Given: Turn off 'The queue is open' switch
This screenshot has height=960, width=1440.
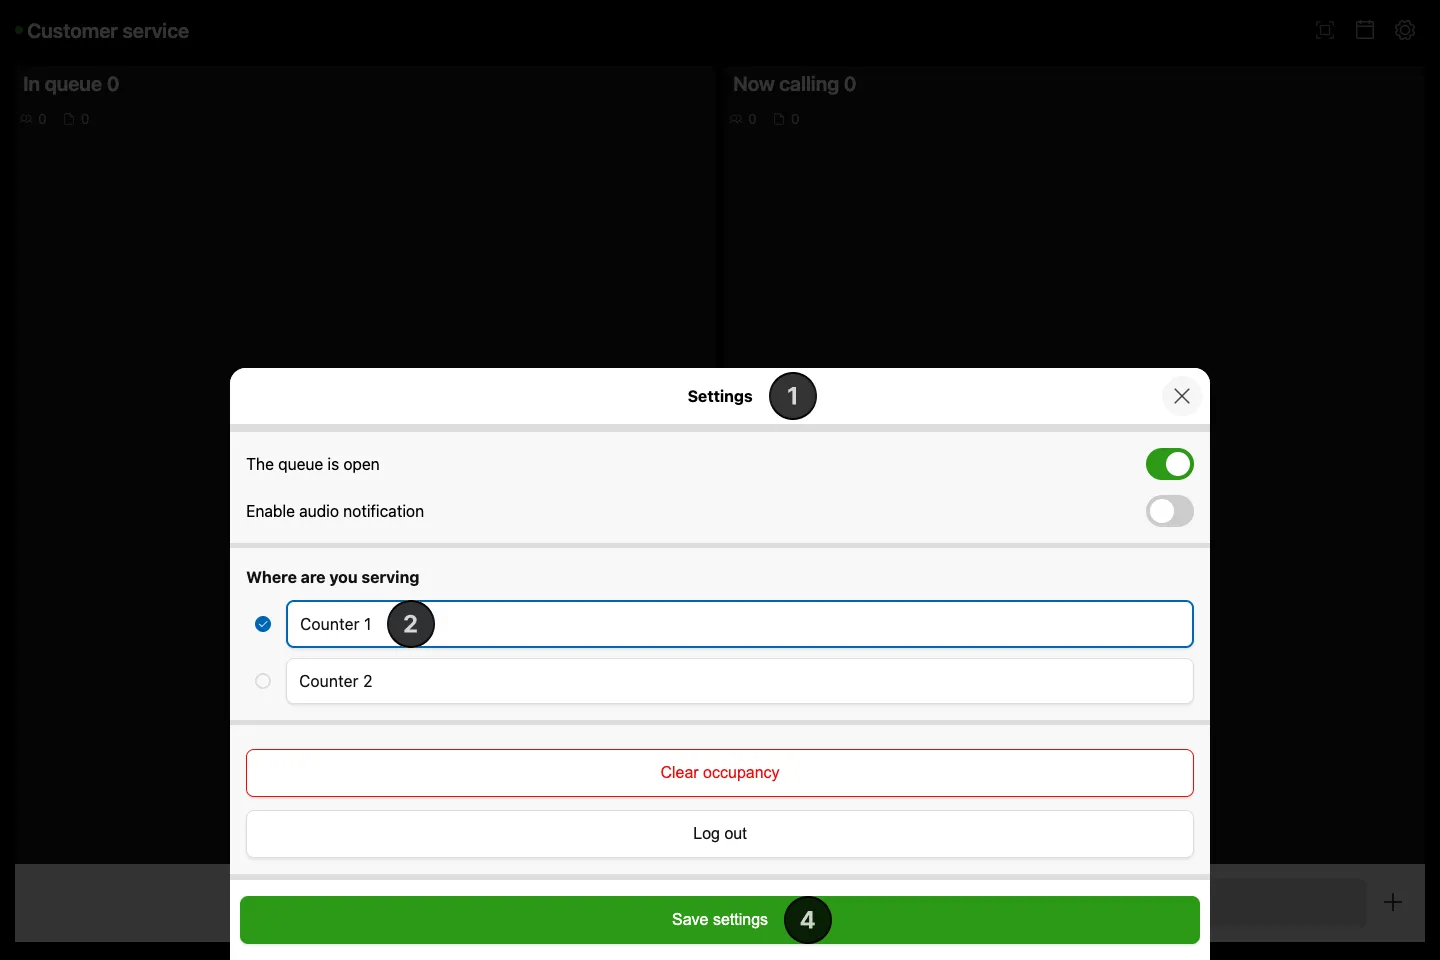Looking at the screenshot, I should (1169, 464).
